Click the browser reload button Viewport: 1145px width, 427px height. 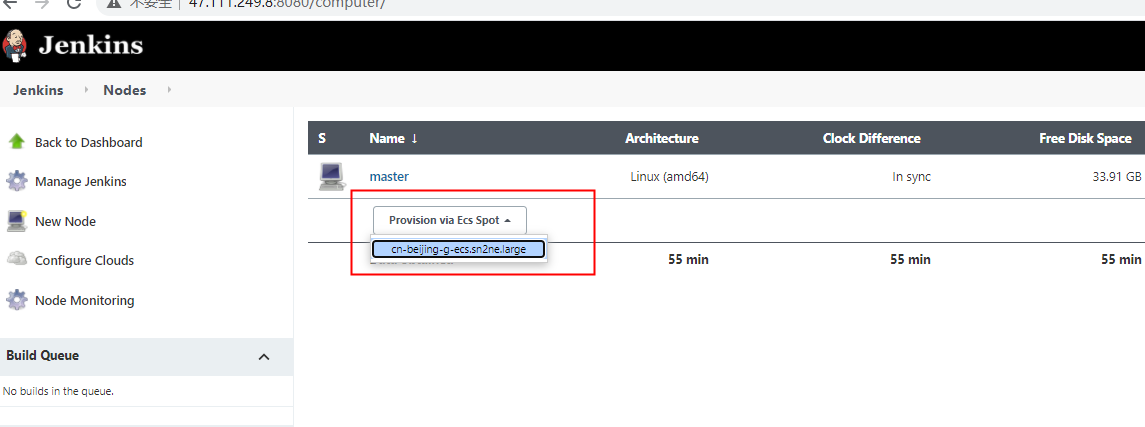pyautogui.click(x=73, y=4)
